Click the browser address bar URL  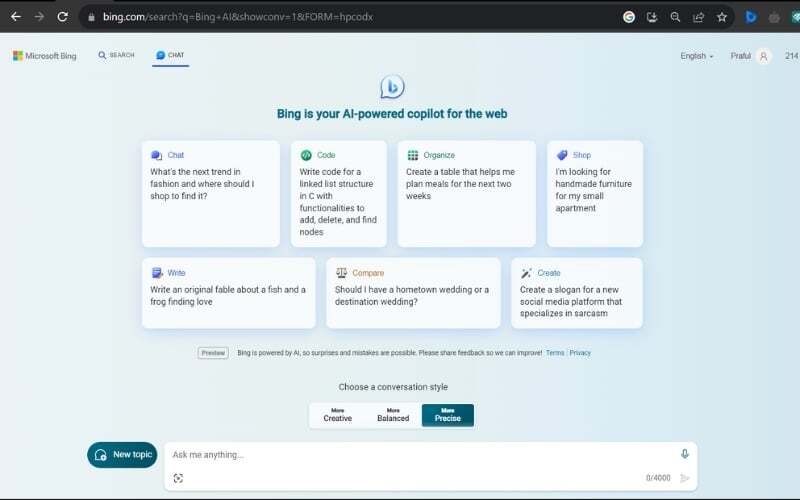pyautogui.click(x=238, y=17)
